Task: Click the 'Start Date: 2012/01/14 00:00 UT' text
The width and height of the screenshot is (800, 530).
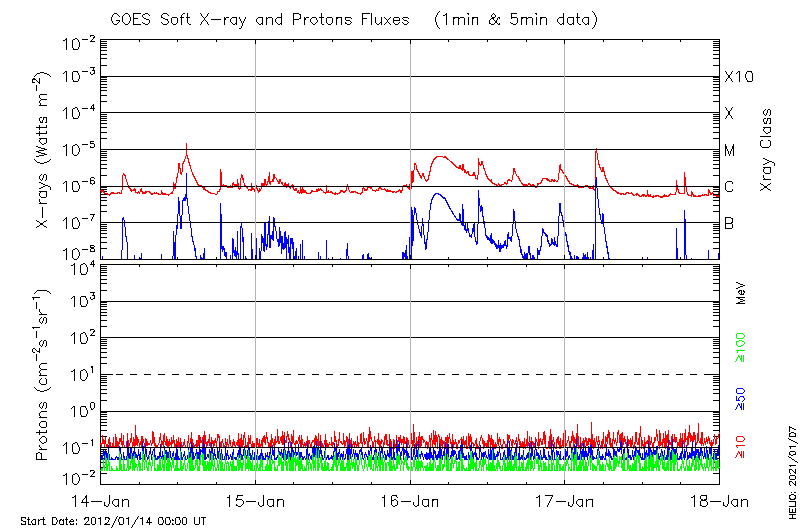Action: point(113,521)
